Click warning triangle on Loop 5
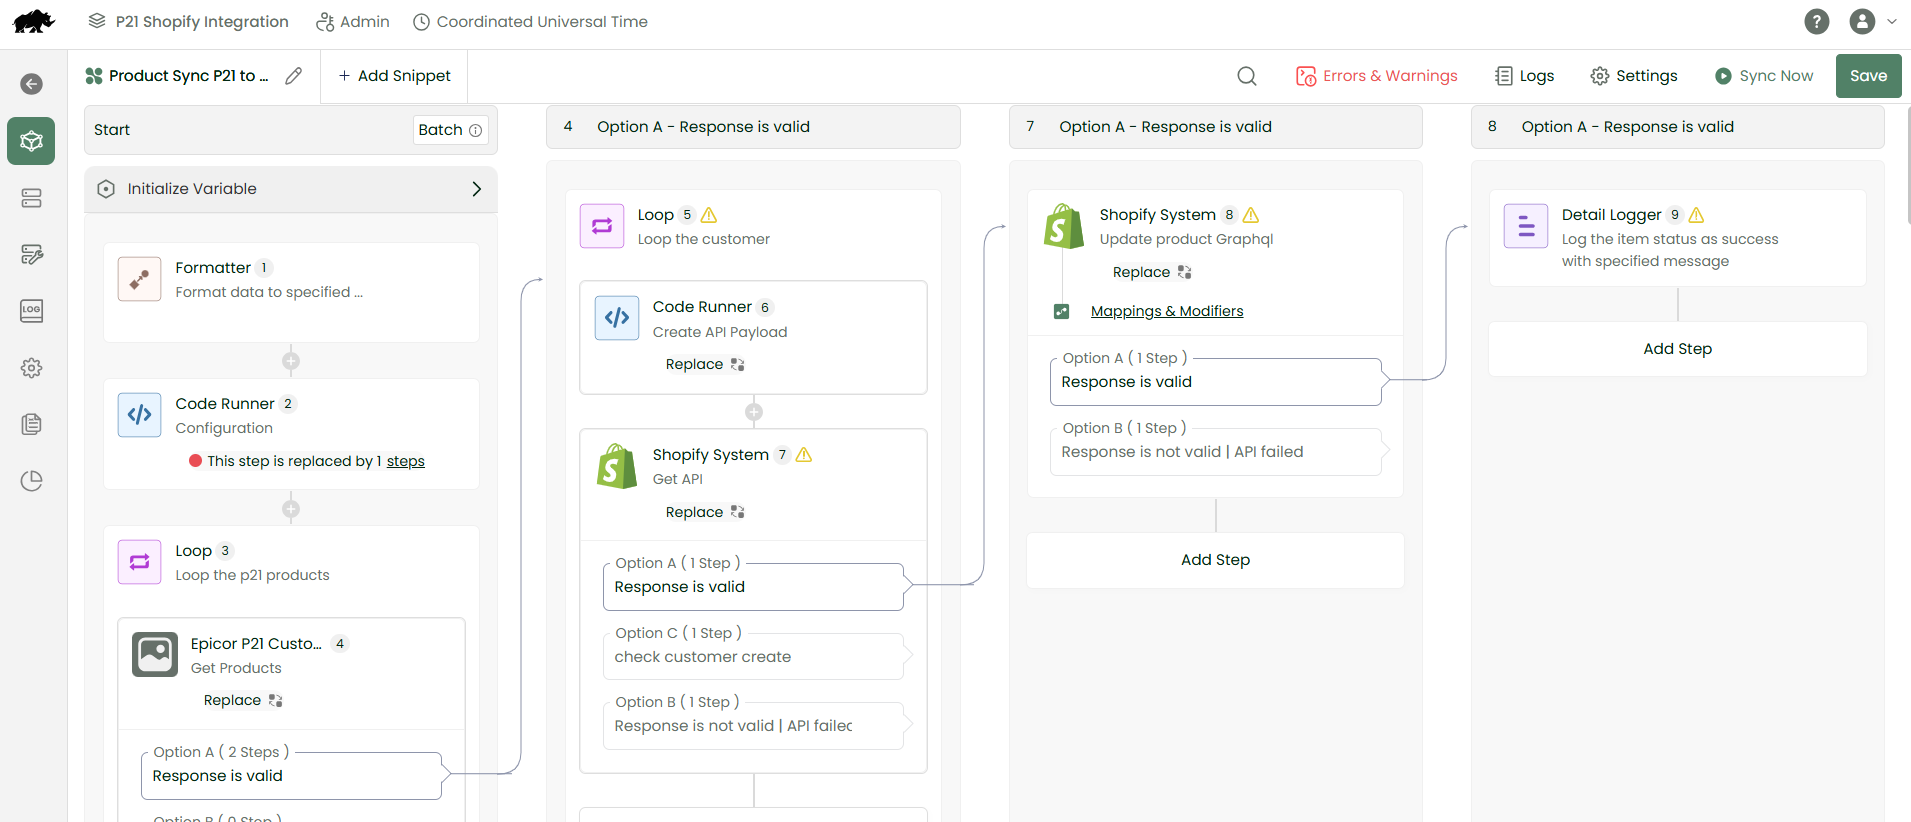 click(709, 215)
